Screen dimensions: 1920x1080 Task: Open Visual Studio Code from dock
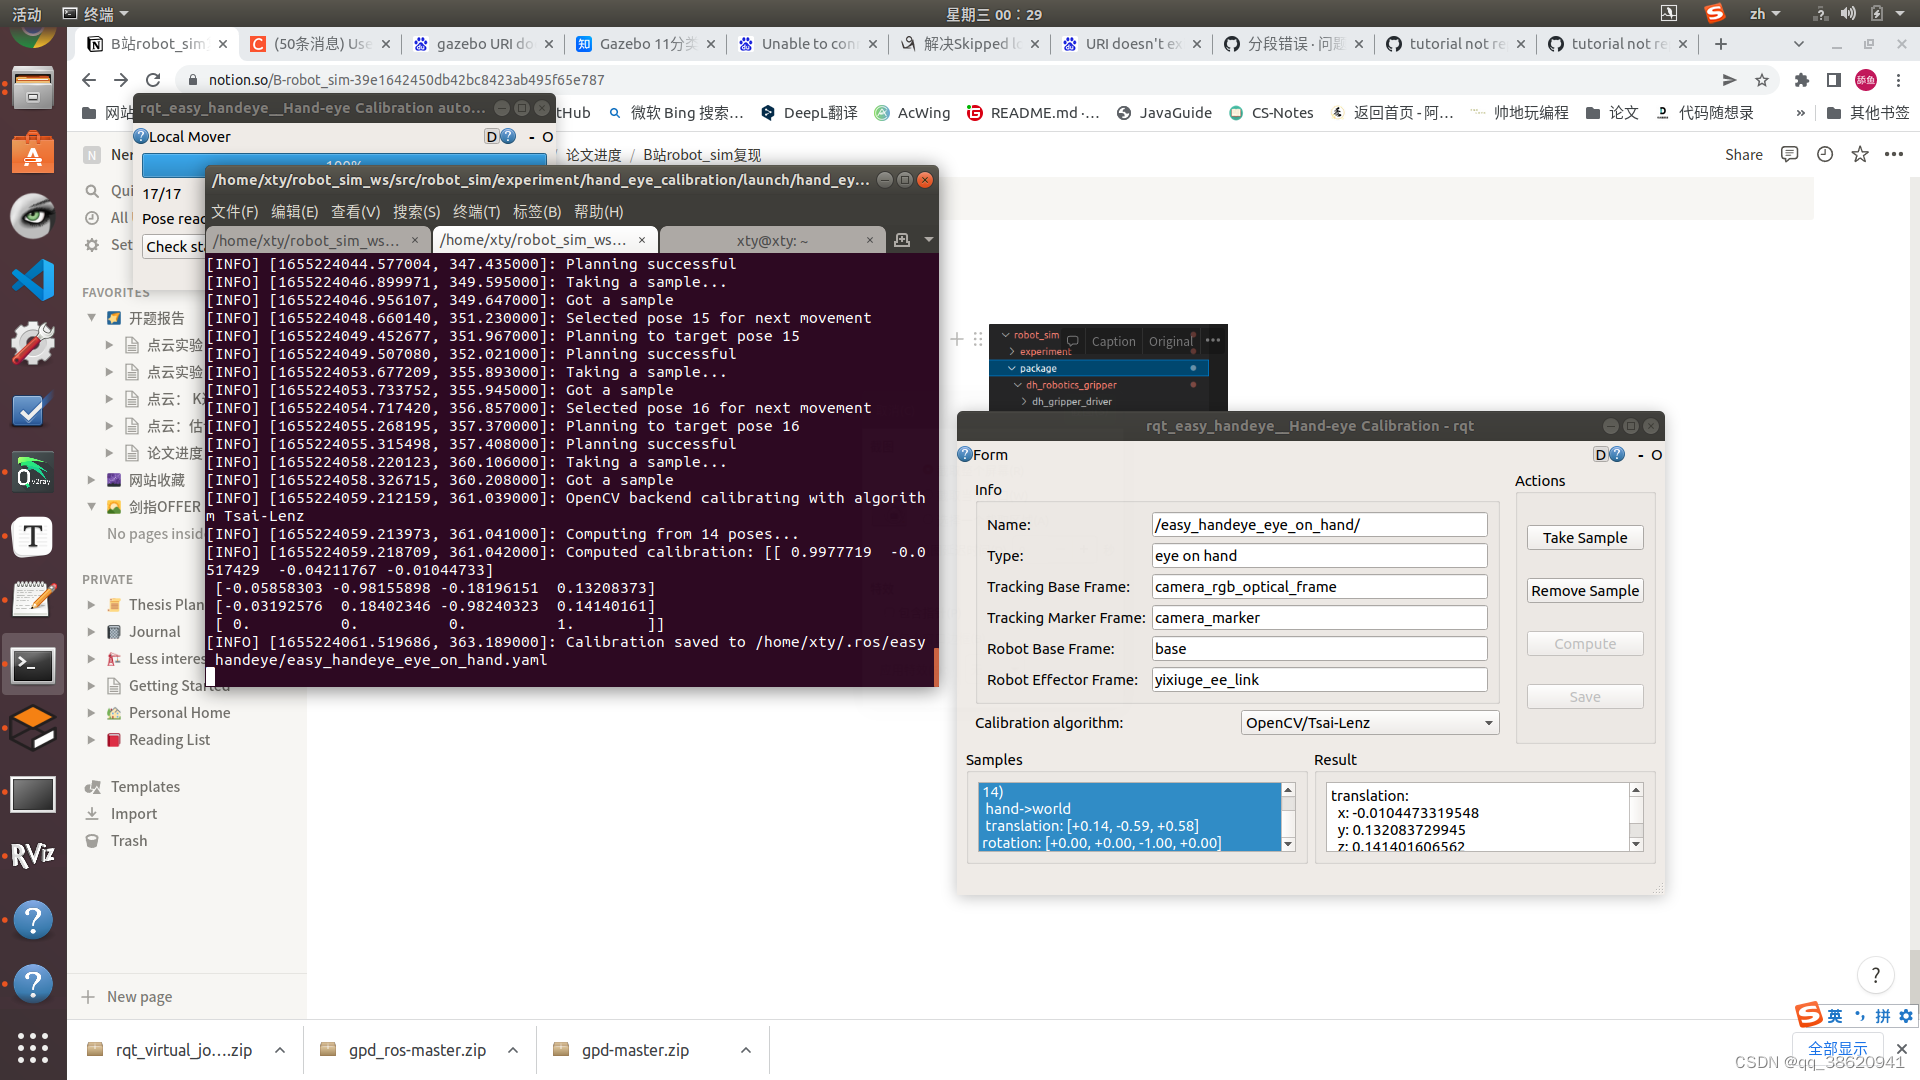click(33, 281)
